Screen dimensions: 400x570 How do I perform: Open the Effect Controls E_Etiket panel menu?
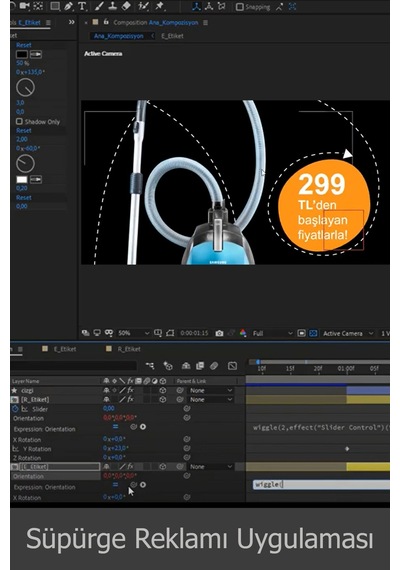[x=48, y=23]
